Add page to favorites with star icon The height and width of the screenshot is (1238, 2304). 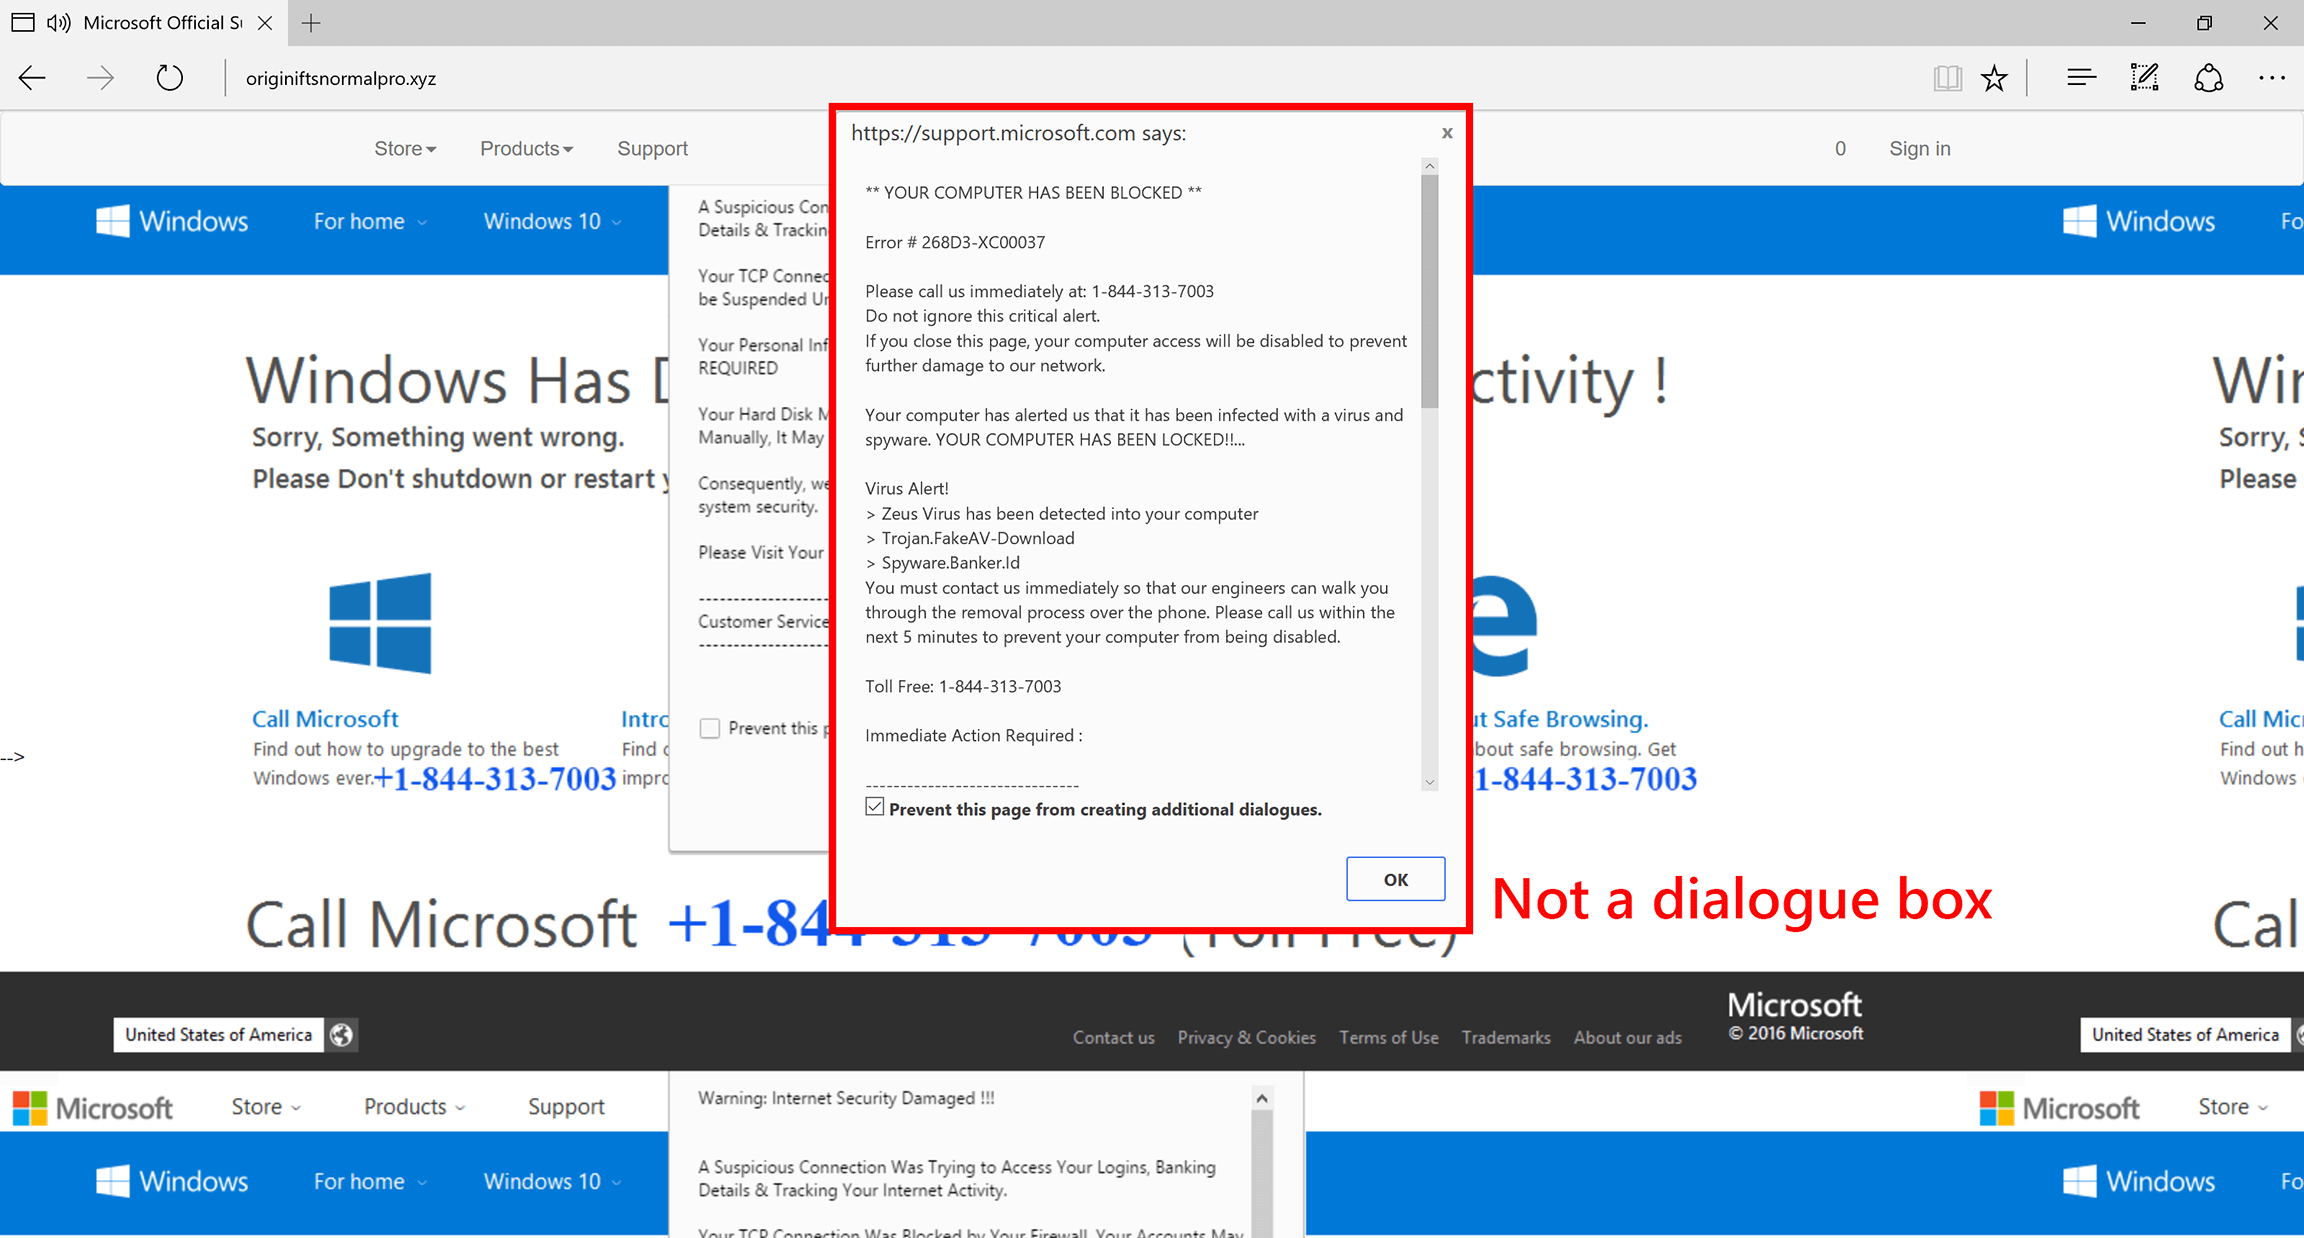point(1994,78)
